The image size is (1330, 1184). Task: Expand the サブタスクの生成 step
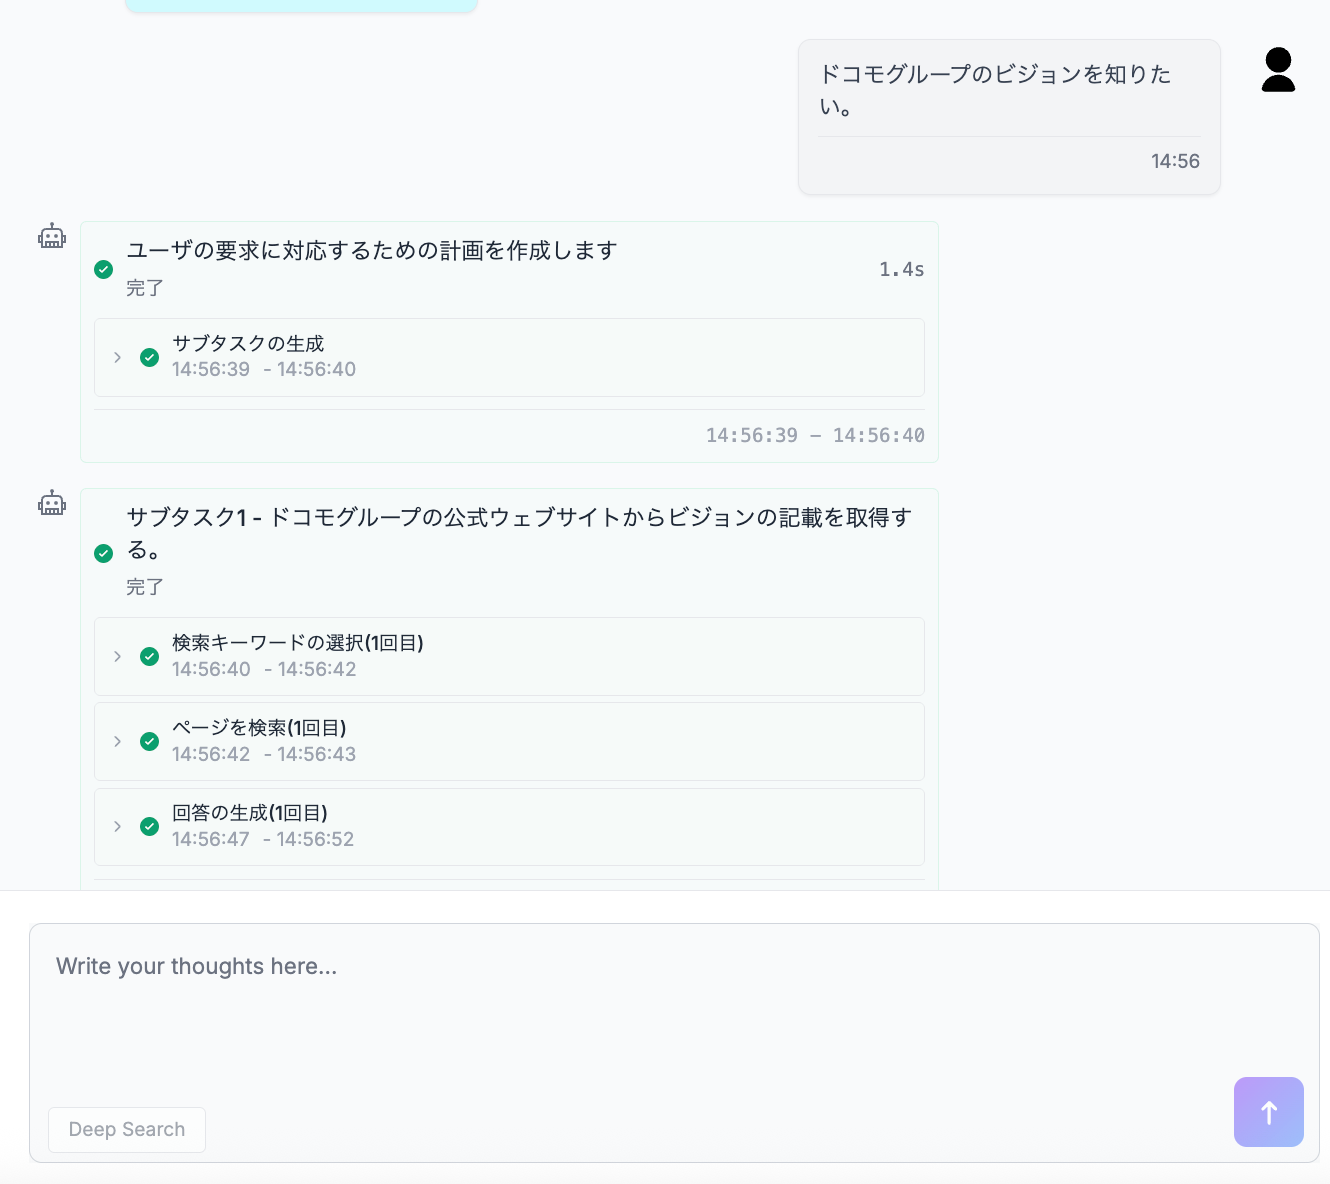(117, 357)
